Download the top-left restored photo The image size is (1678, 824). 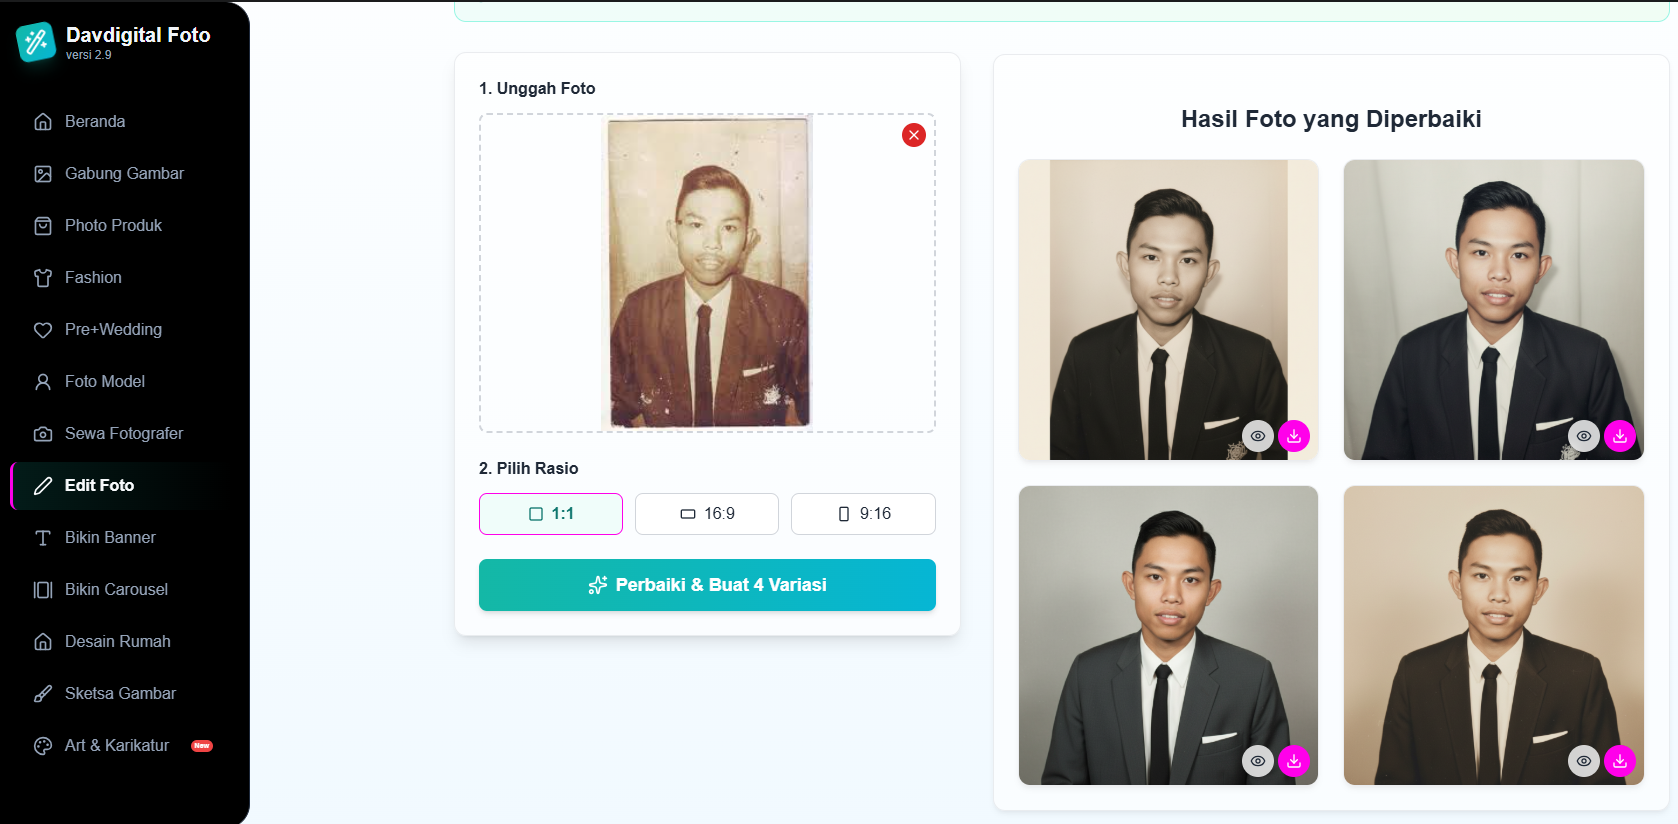tap(1294, 436)
